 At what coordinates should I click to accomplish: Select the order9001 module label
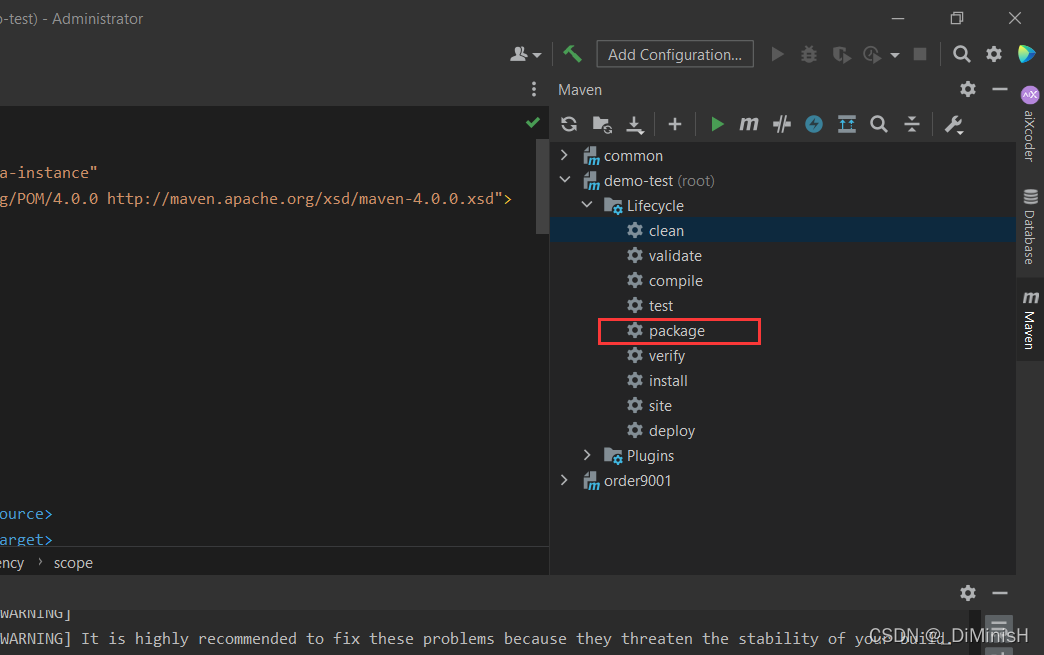pyautogui.click(x=637, y=481)
